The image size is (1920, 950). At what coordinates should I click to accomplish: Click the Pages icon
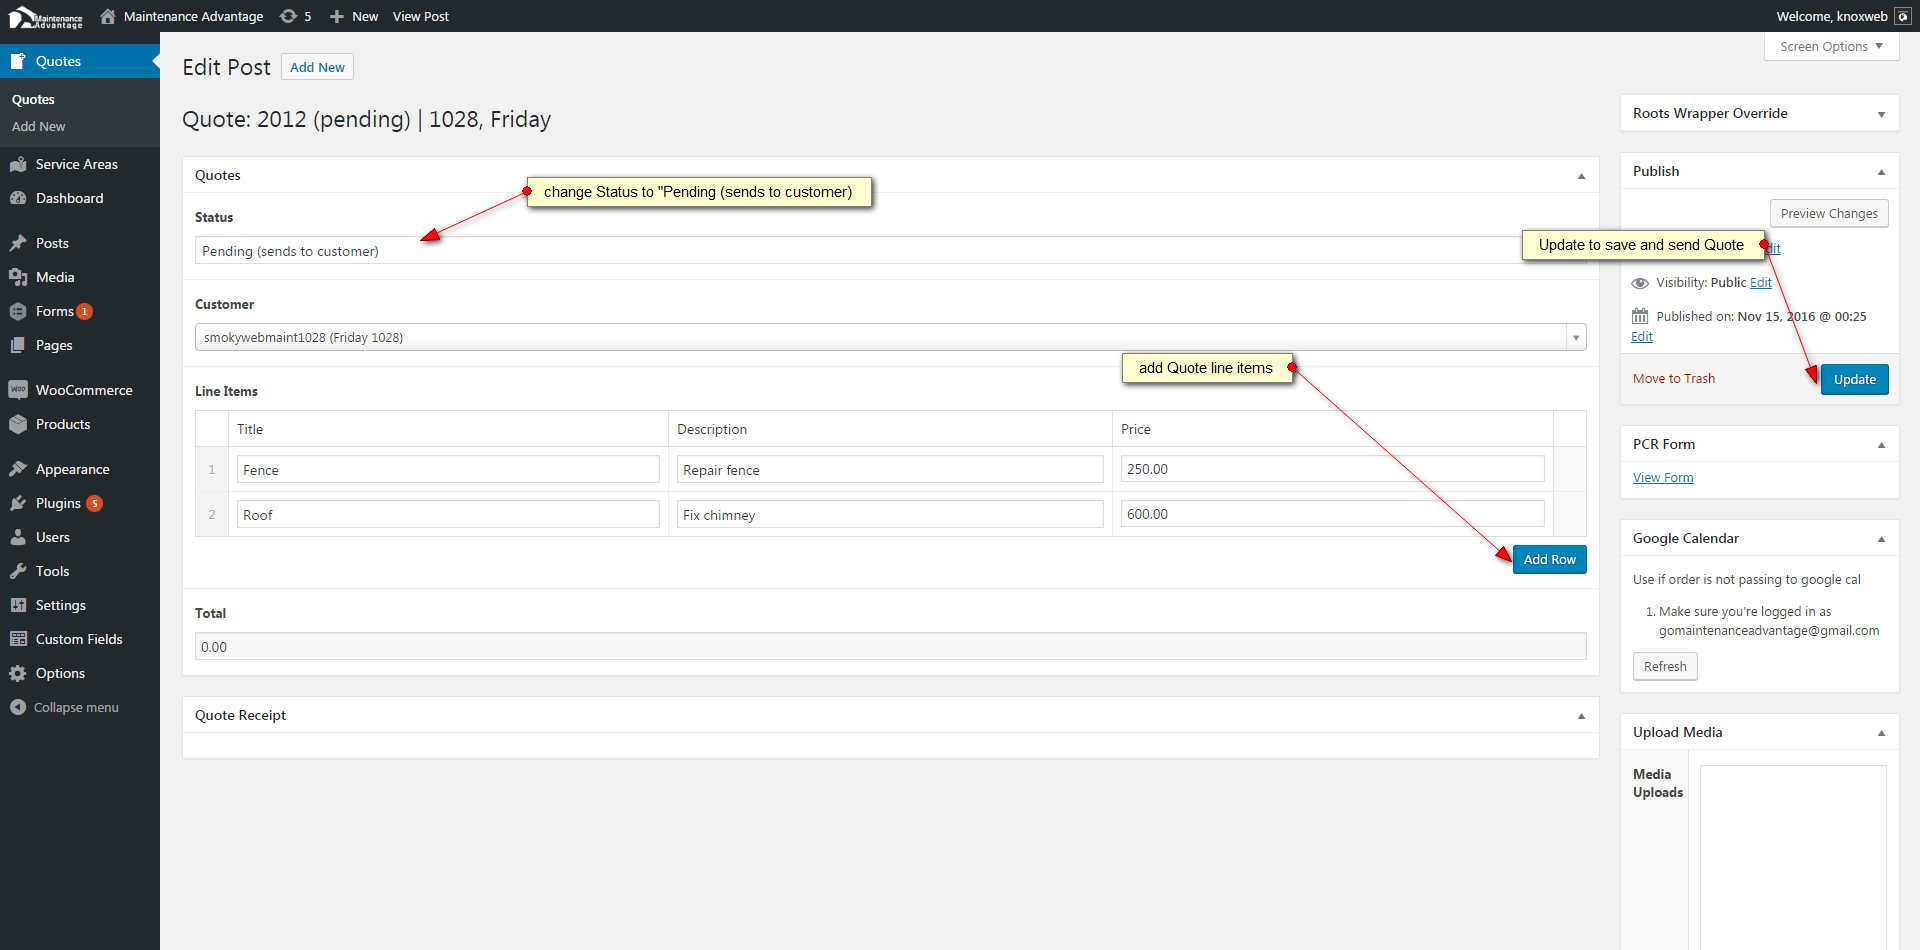(18, 345)
